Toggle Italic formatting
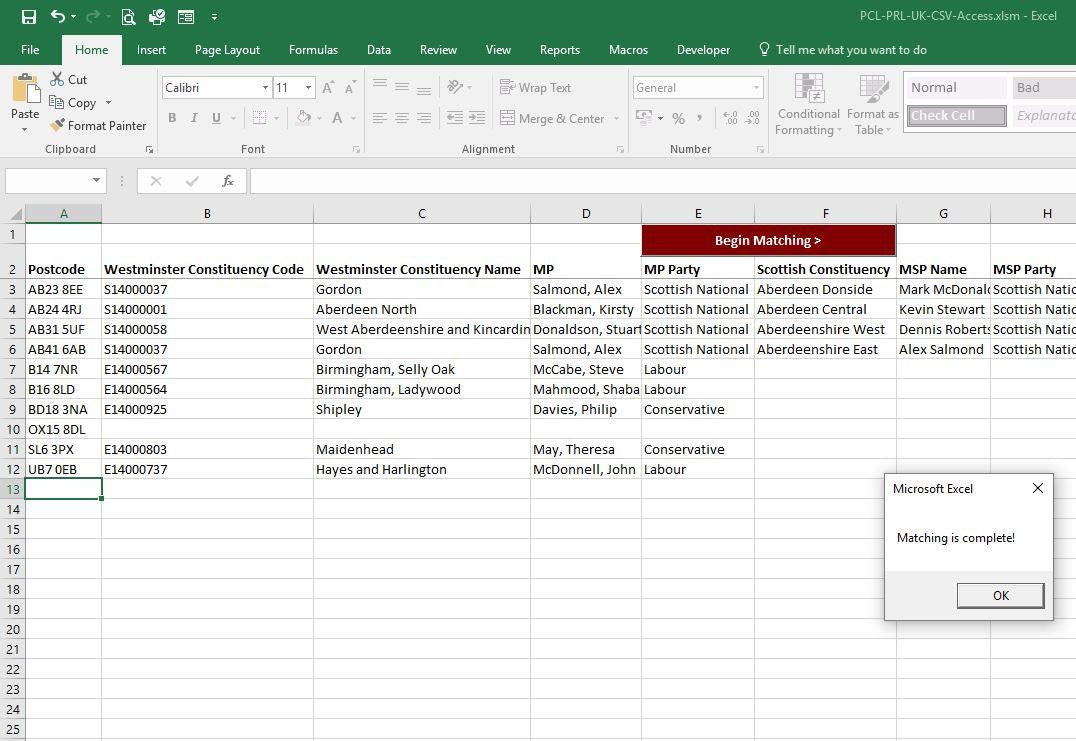 coord(194,118)
